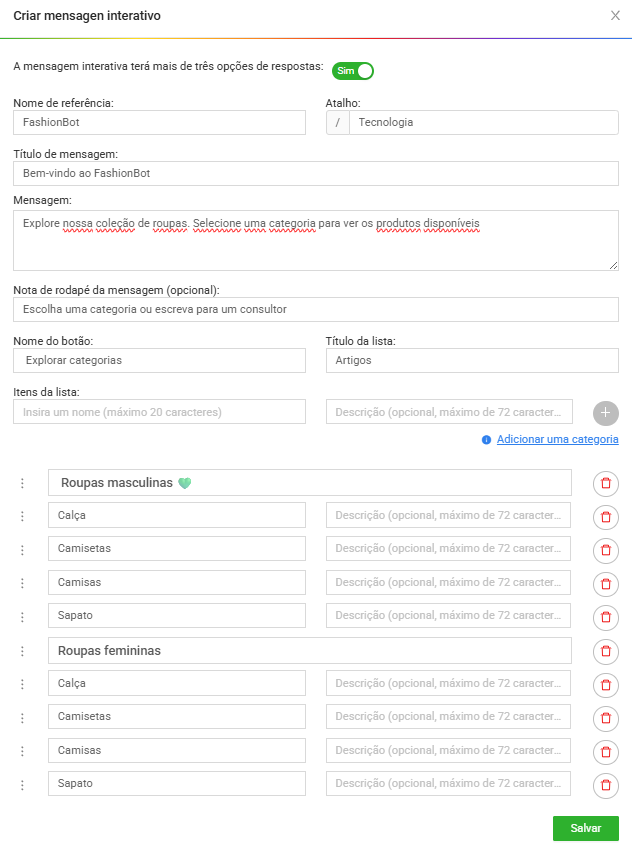Open the Adicionar uma categoria link

click(557, 439)
